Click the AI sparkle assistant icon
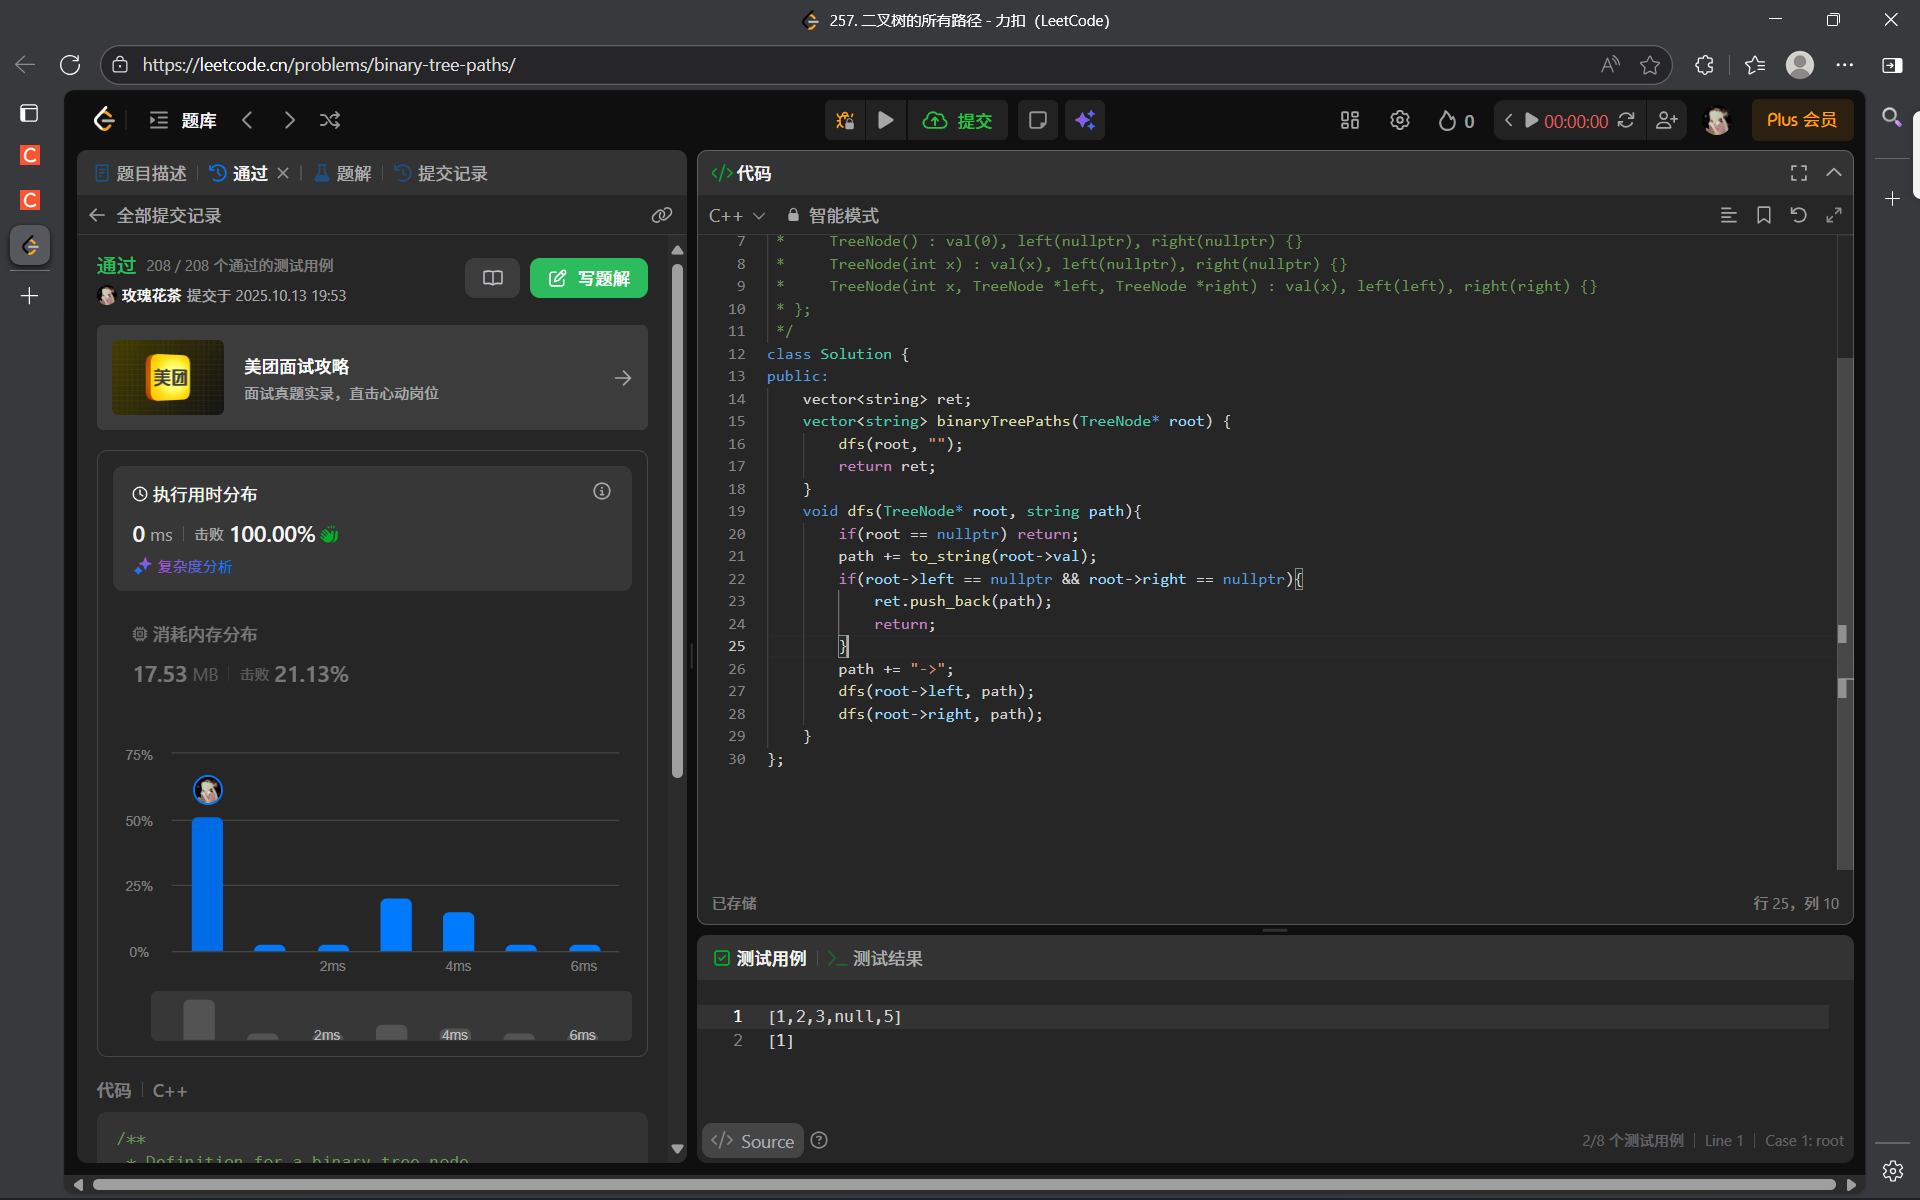This screenshot has width=1920, height=1200. [1085, 121]
